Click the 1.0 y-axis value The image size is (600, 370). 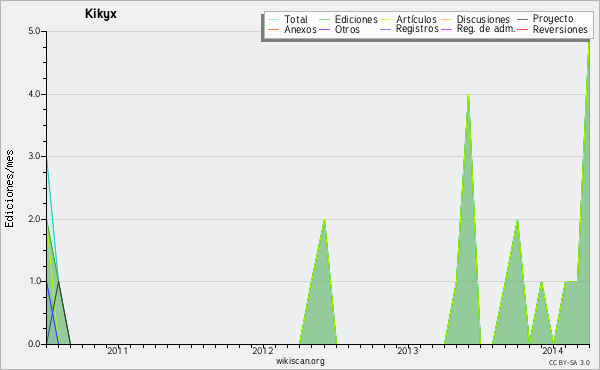tap(34, 281)
